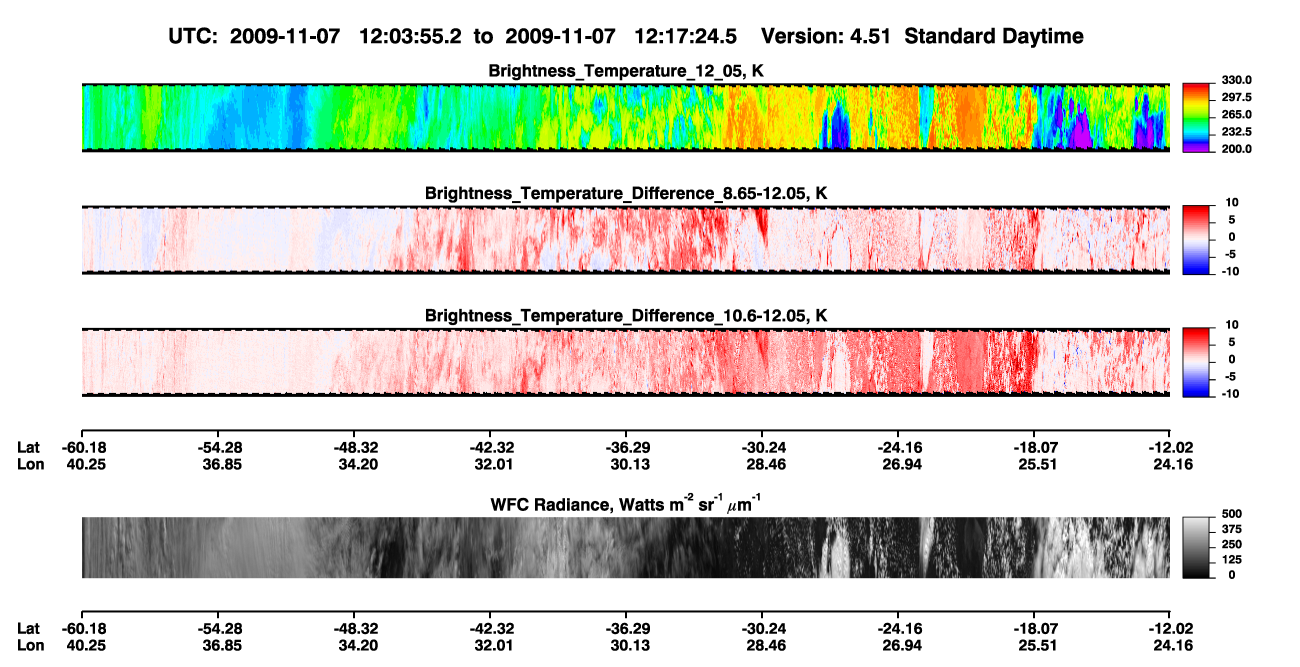Click longitude 24.16 on the upper axis
Screen dimensions: 1300x667
[1171, 464]
